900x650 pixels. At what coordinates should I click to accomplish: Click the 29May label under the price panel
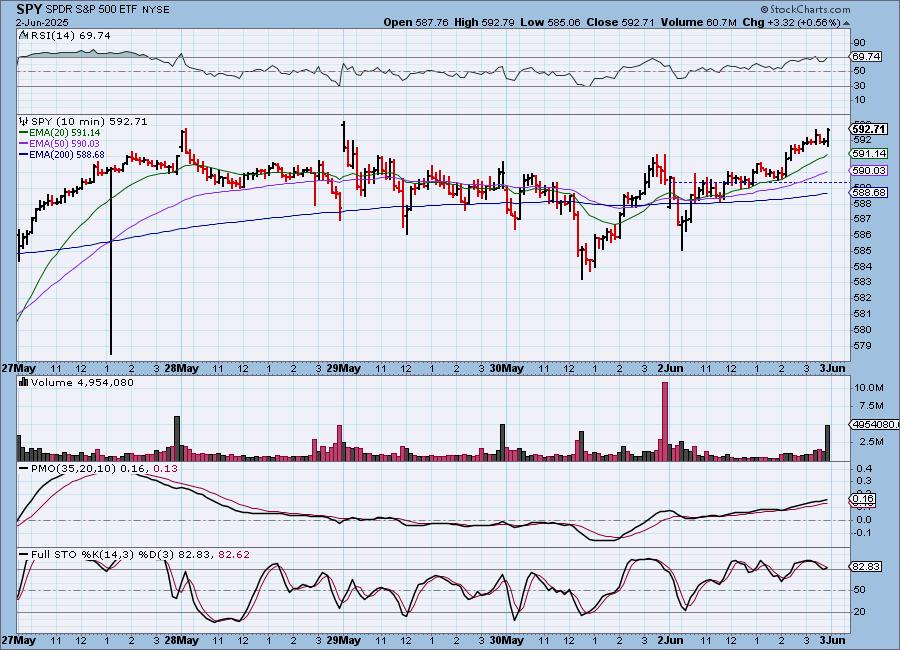343,368
